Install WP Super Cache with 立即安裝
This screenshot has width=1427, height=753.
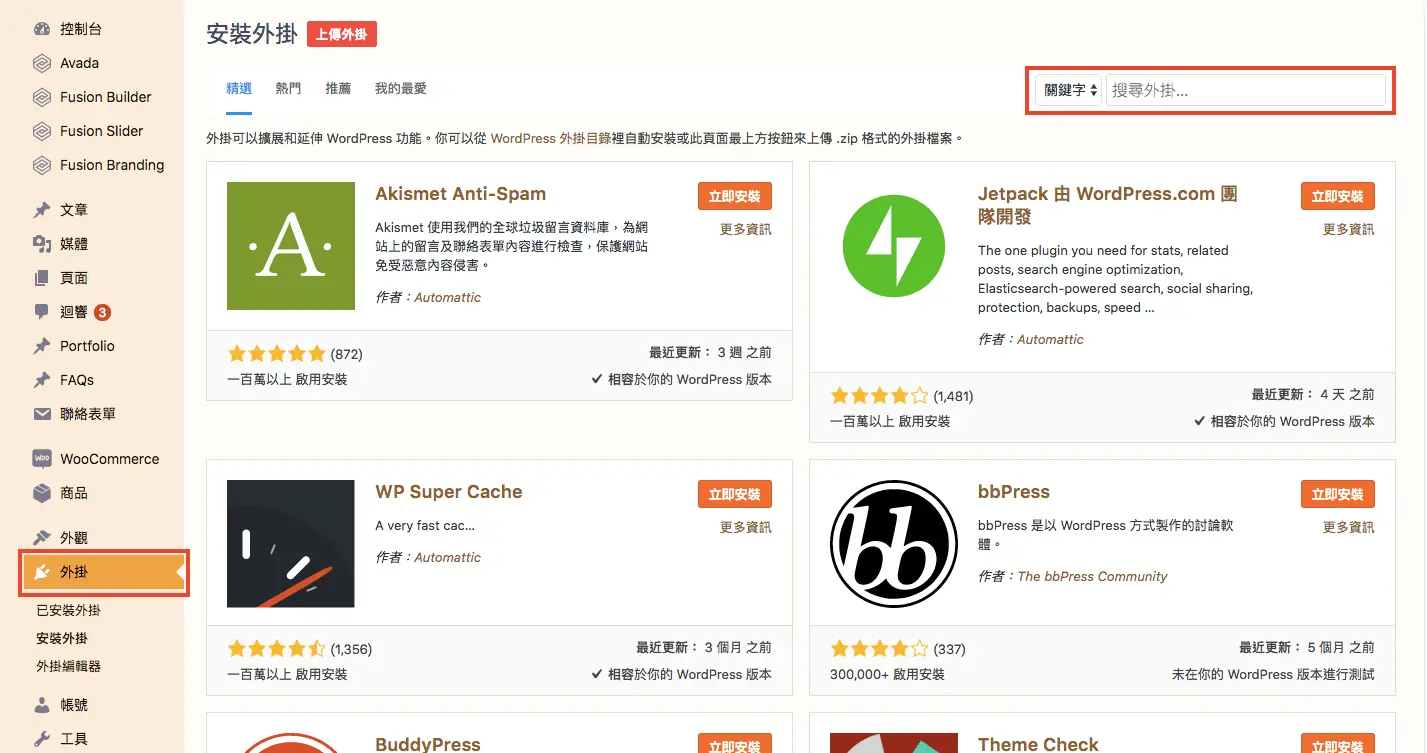pyautogui.click(x=735, y=494)
